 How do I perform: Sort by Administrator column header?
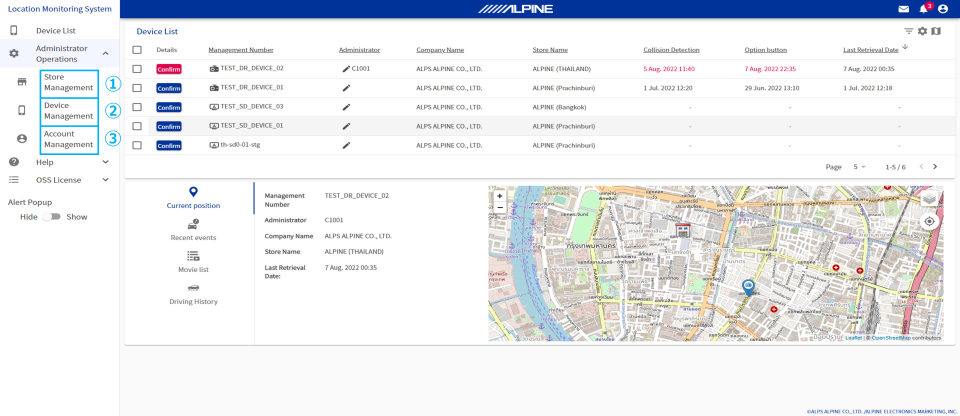click(x=359, y=50)
